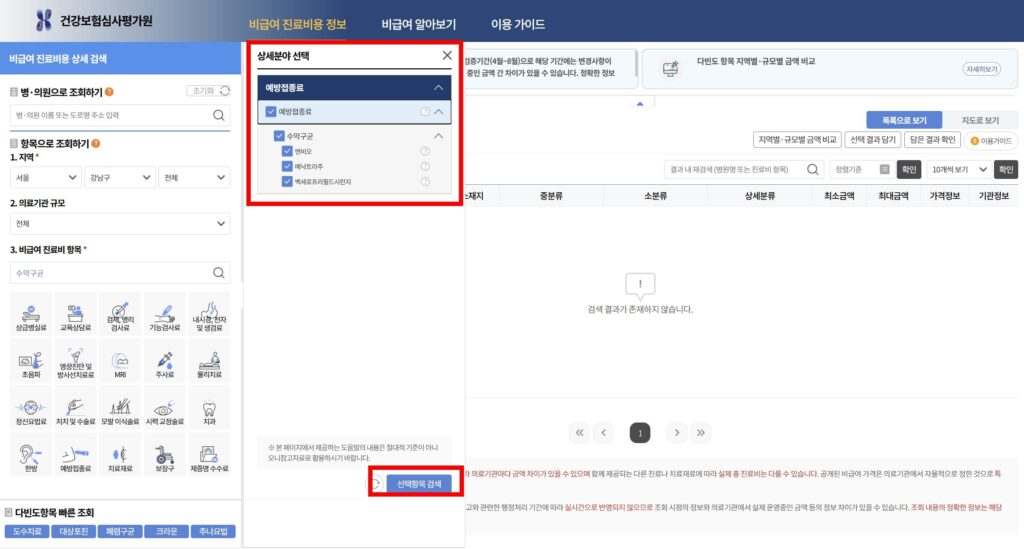Open the 내시경, 천자 및 생검료 category

[x=209, y=316]
